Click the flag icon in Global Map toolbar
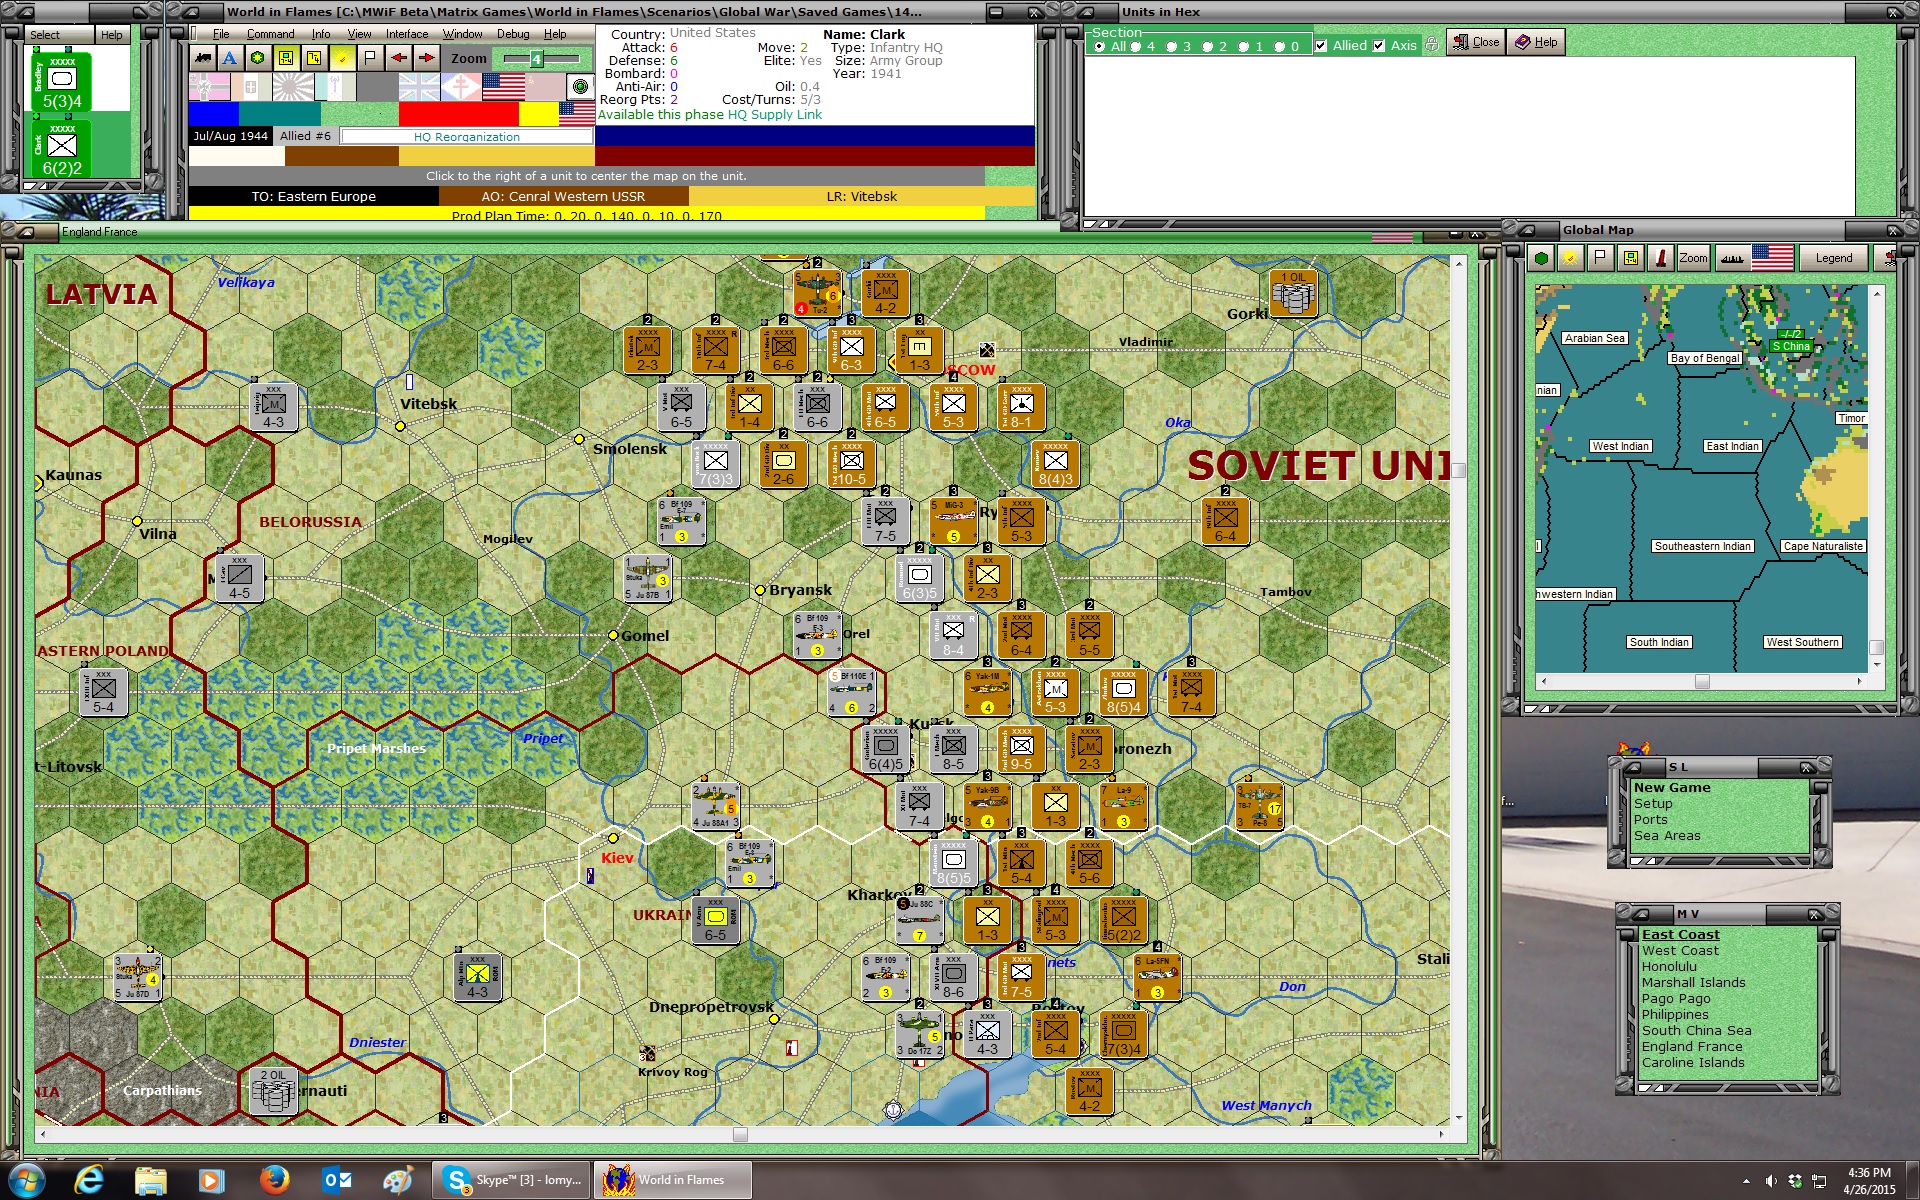Viewport: 1920px width, 1200px height. [x=1601, y=258]
